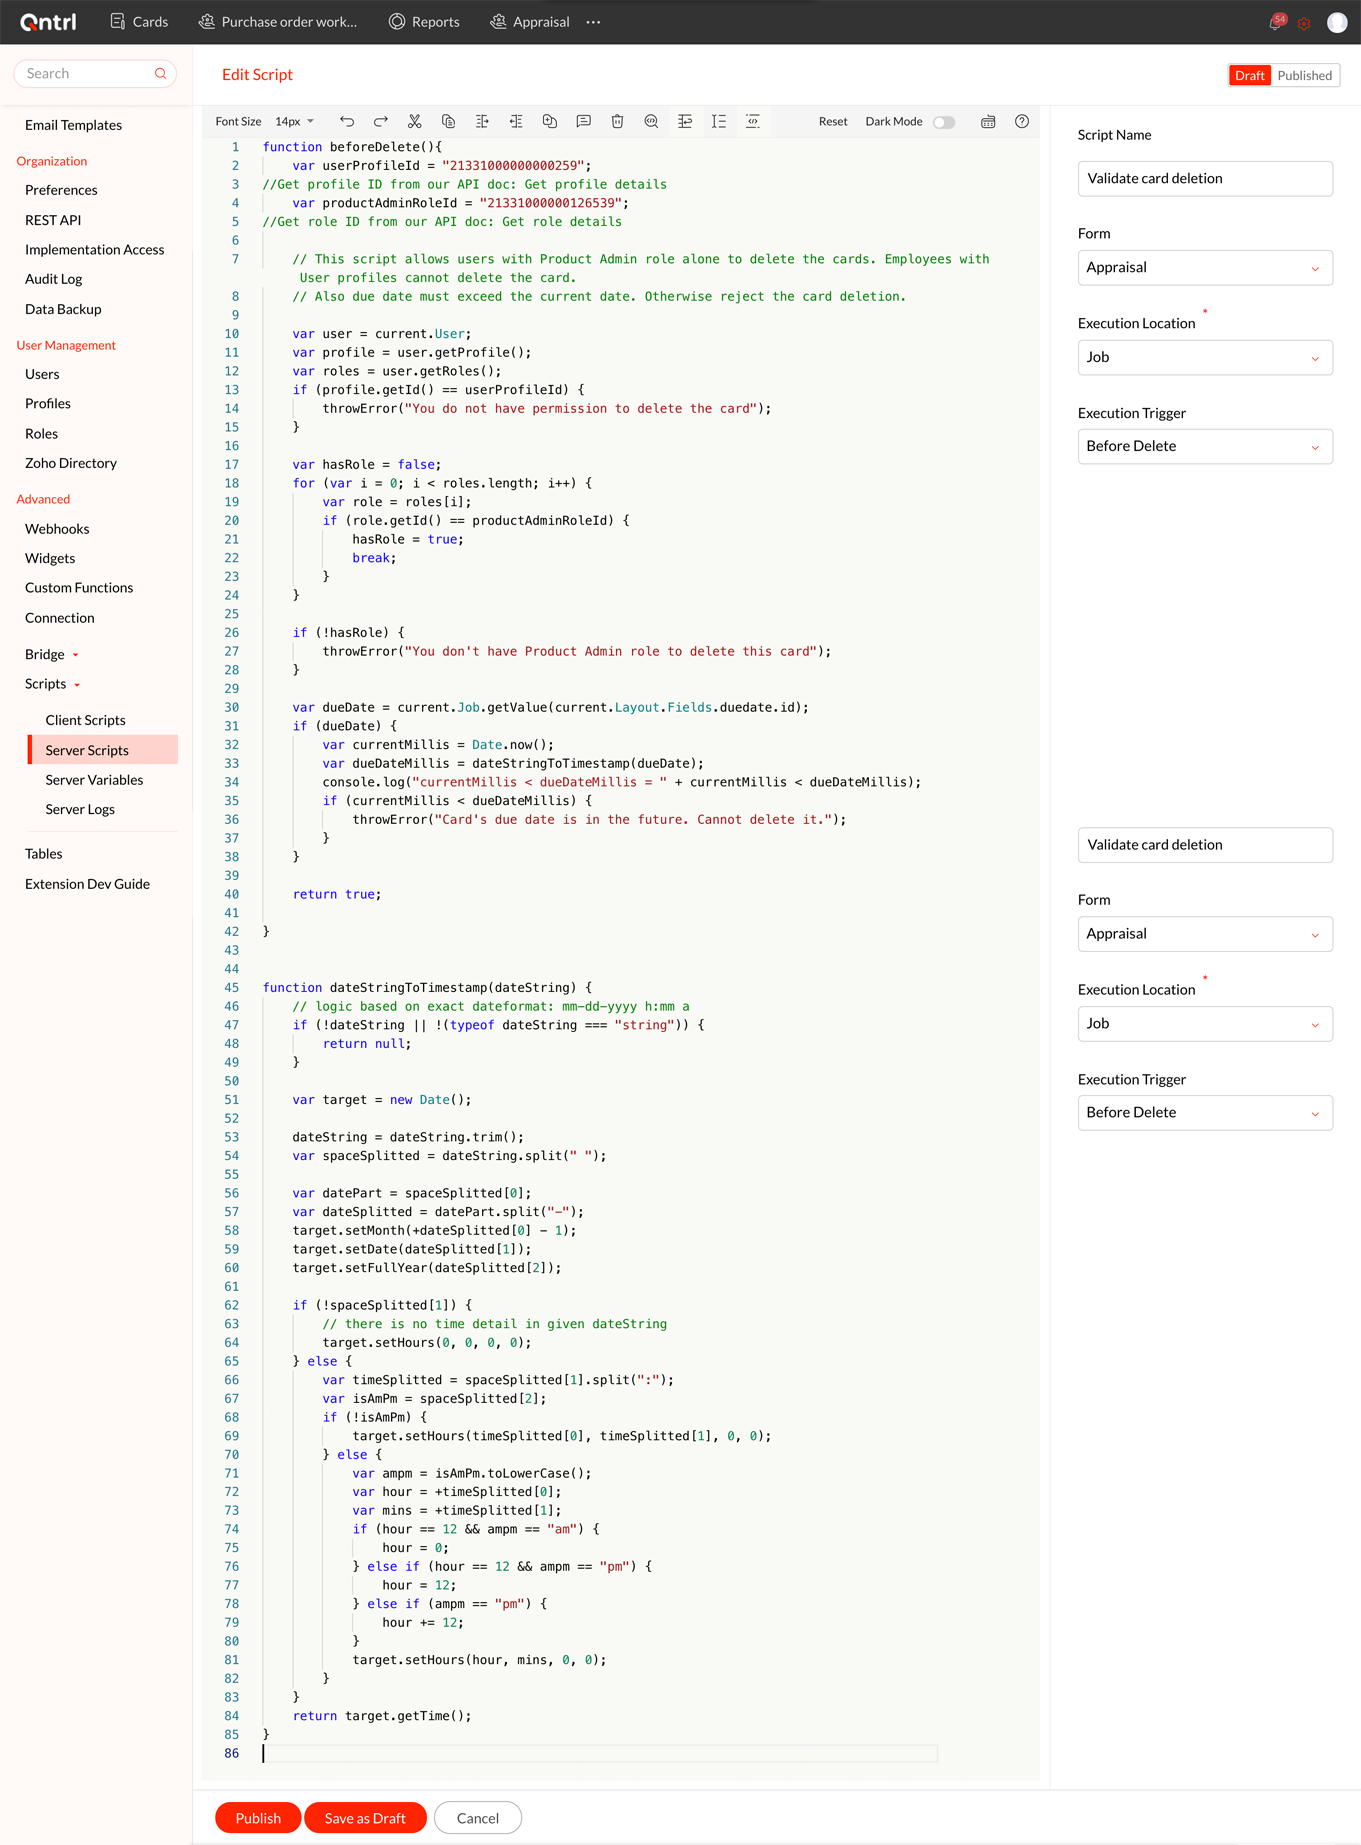Open Connection in sidebar

60,618
